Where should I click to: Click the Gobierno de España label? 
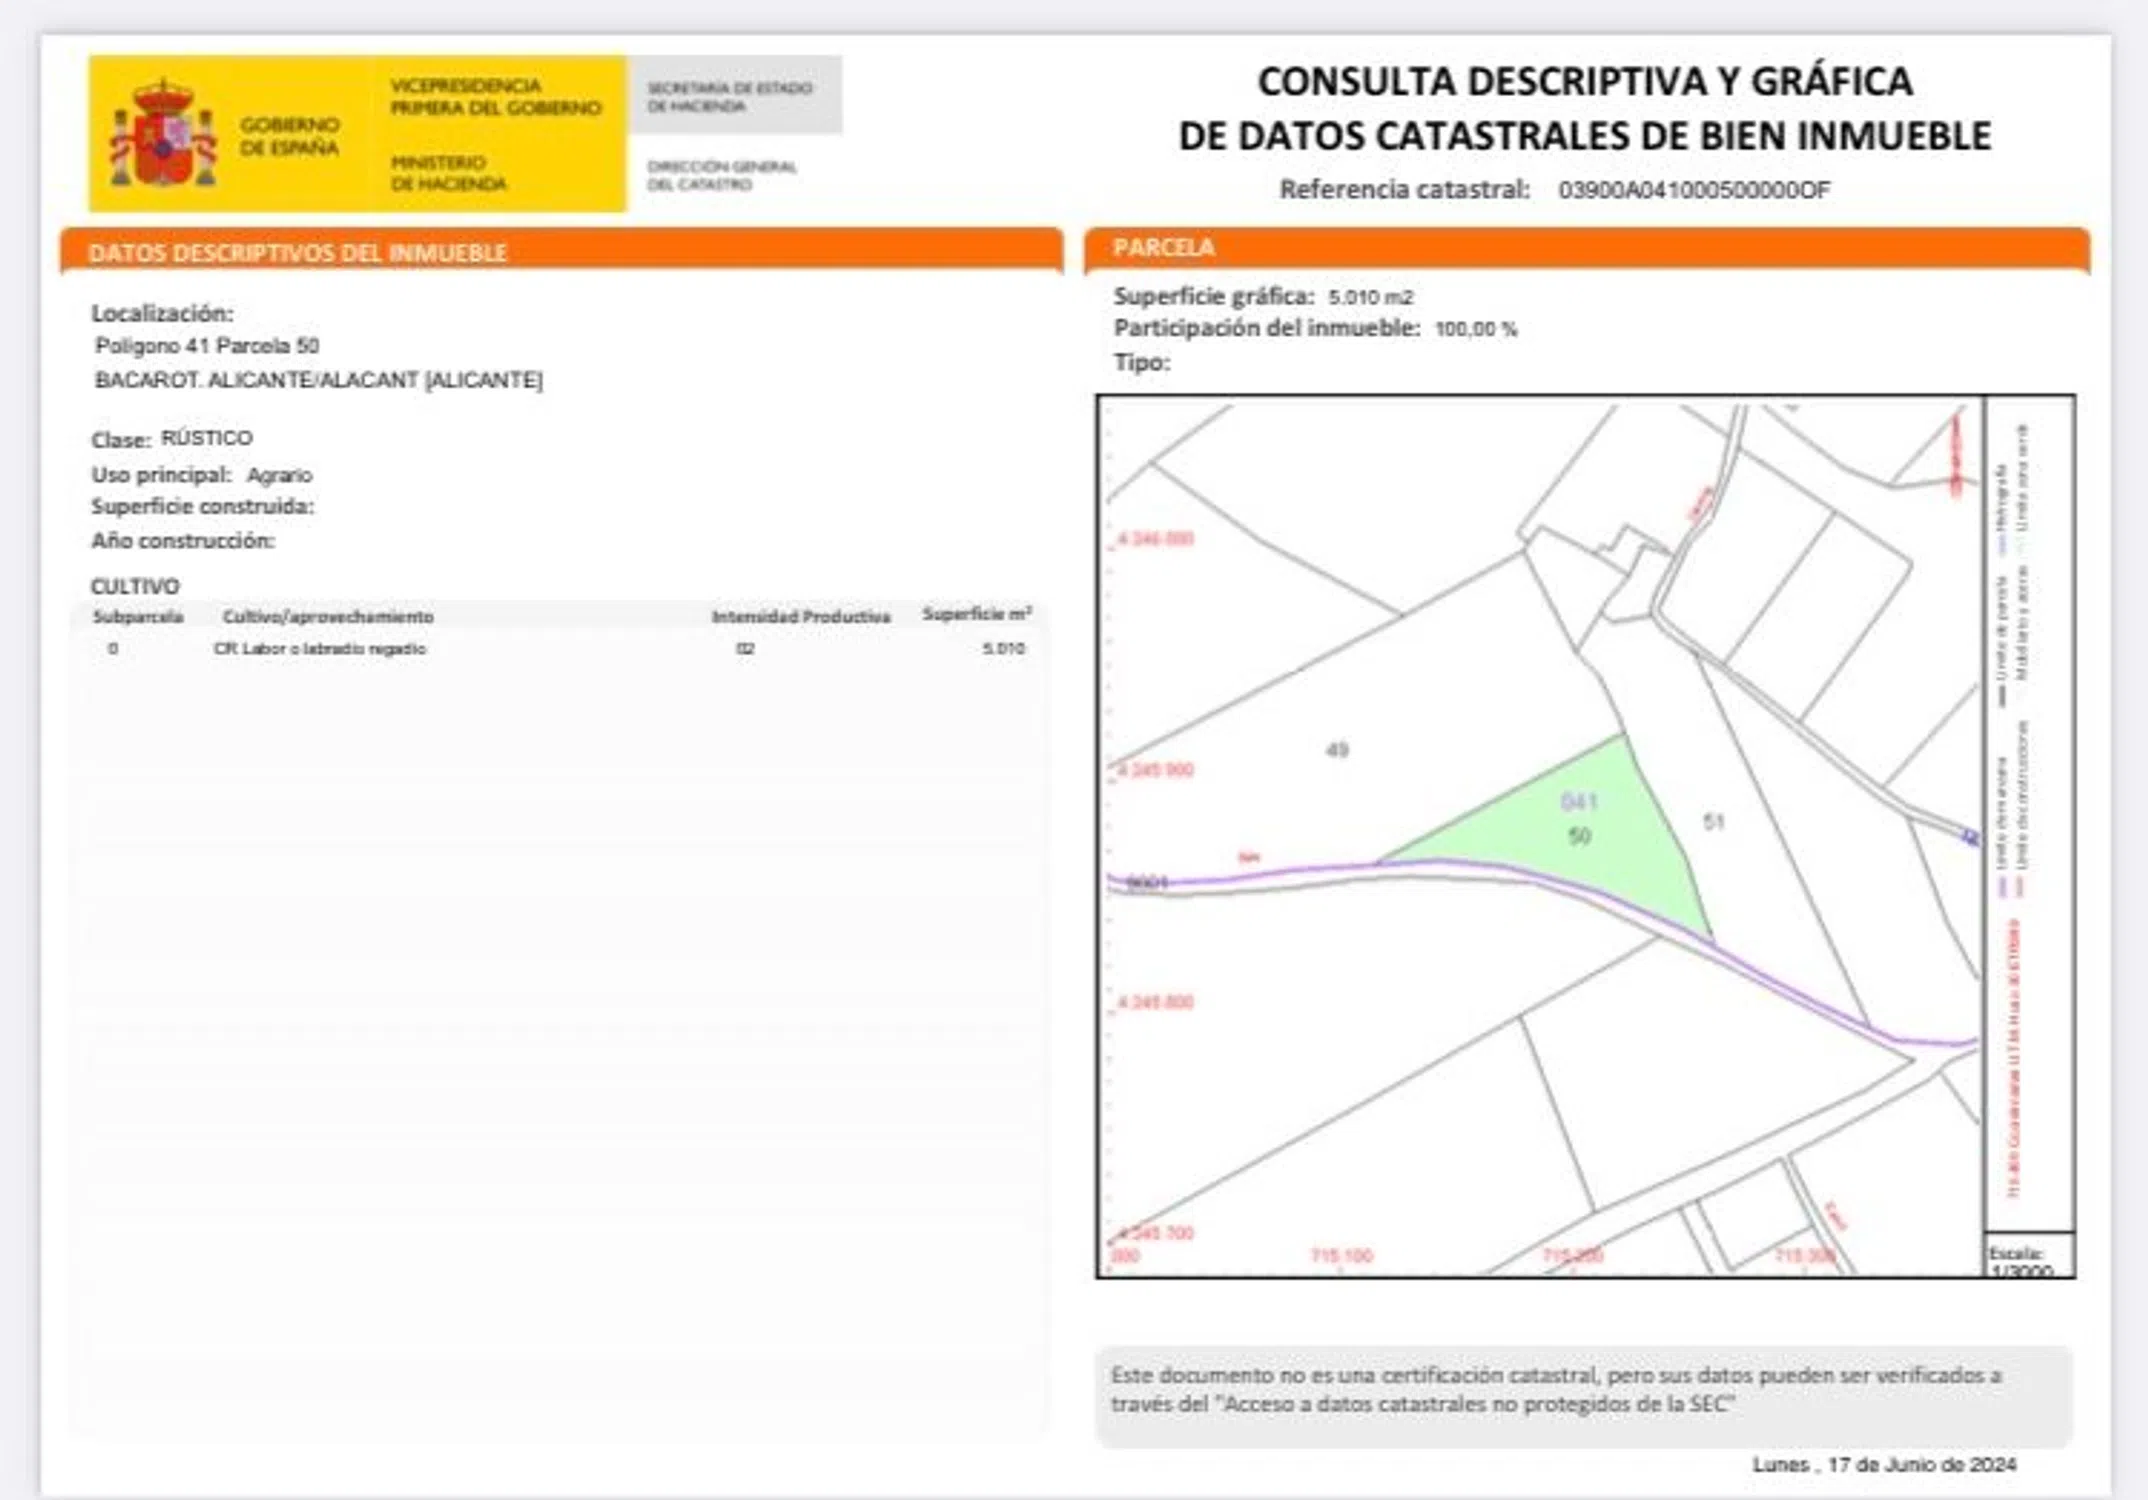pyautogui.click(x=289, y=136)
